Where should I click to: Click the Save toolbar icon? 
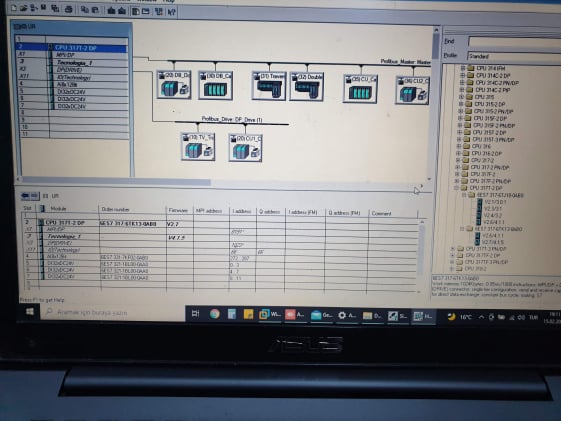coord(43,8)
